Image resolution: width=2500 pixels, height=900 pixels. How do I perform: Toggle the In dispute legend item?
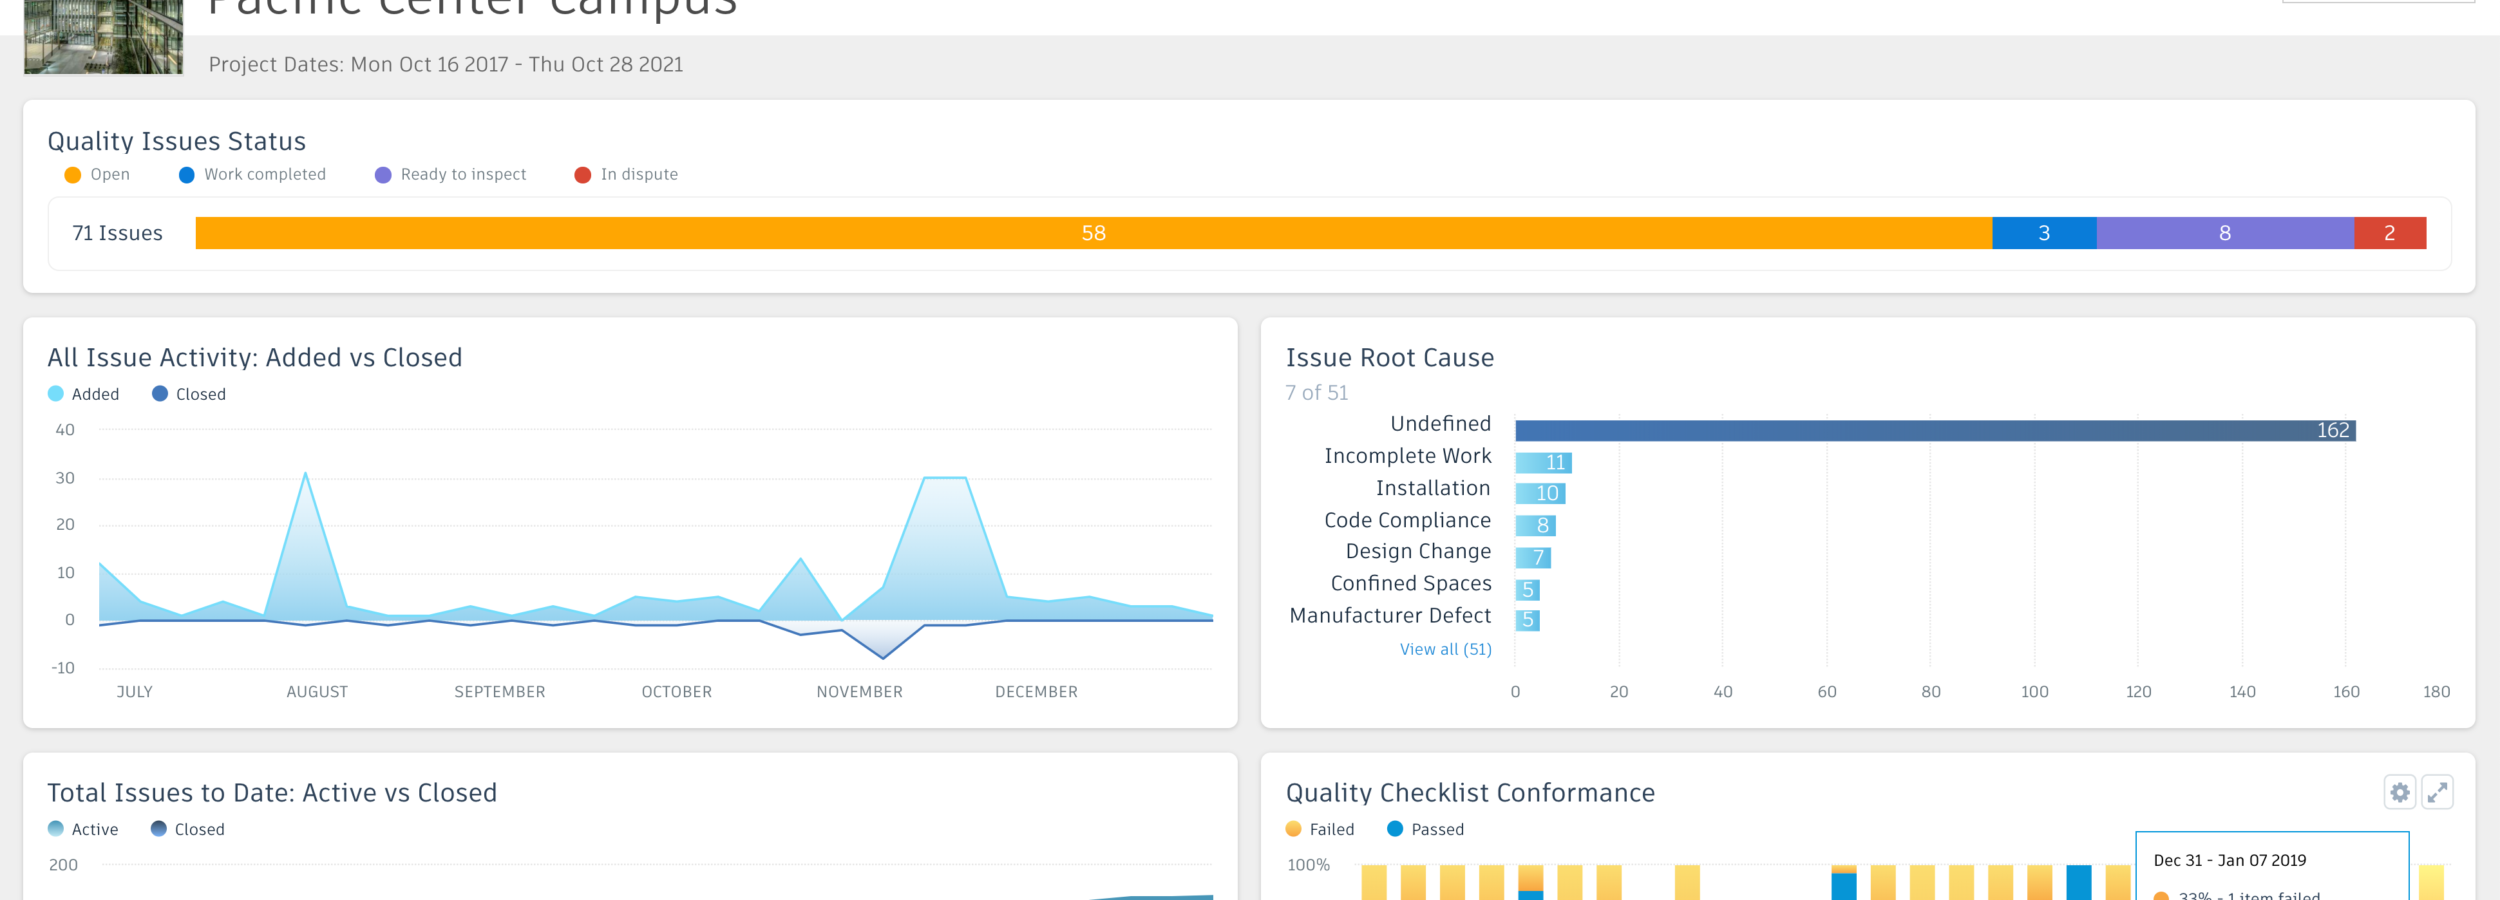[626, 175]
